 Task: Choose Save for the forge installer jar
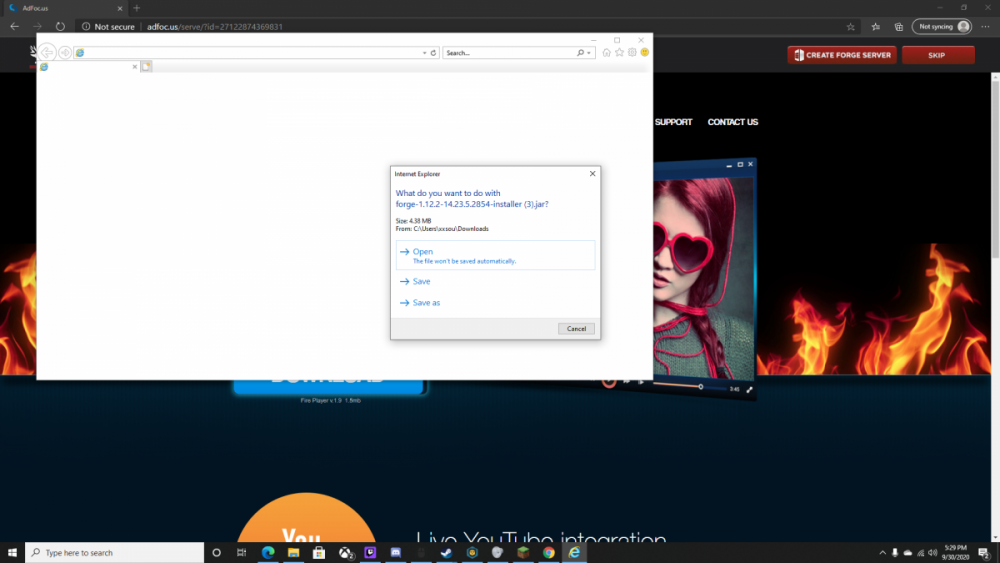point(421,282)
